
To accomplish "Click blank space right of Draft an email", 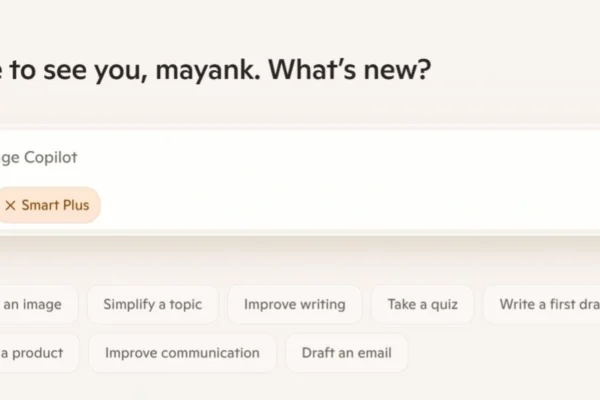I will 500,352.
